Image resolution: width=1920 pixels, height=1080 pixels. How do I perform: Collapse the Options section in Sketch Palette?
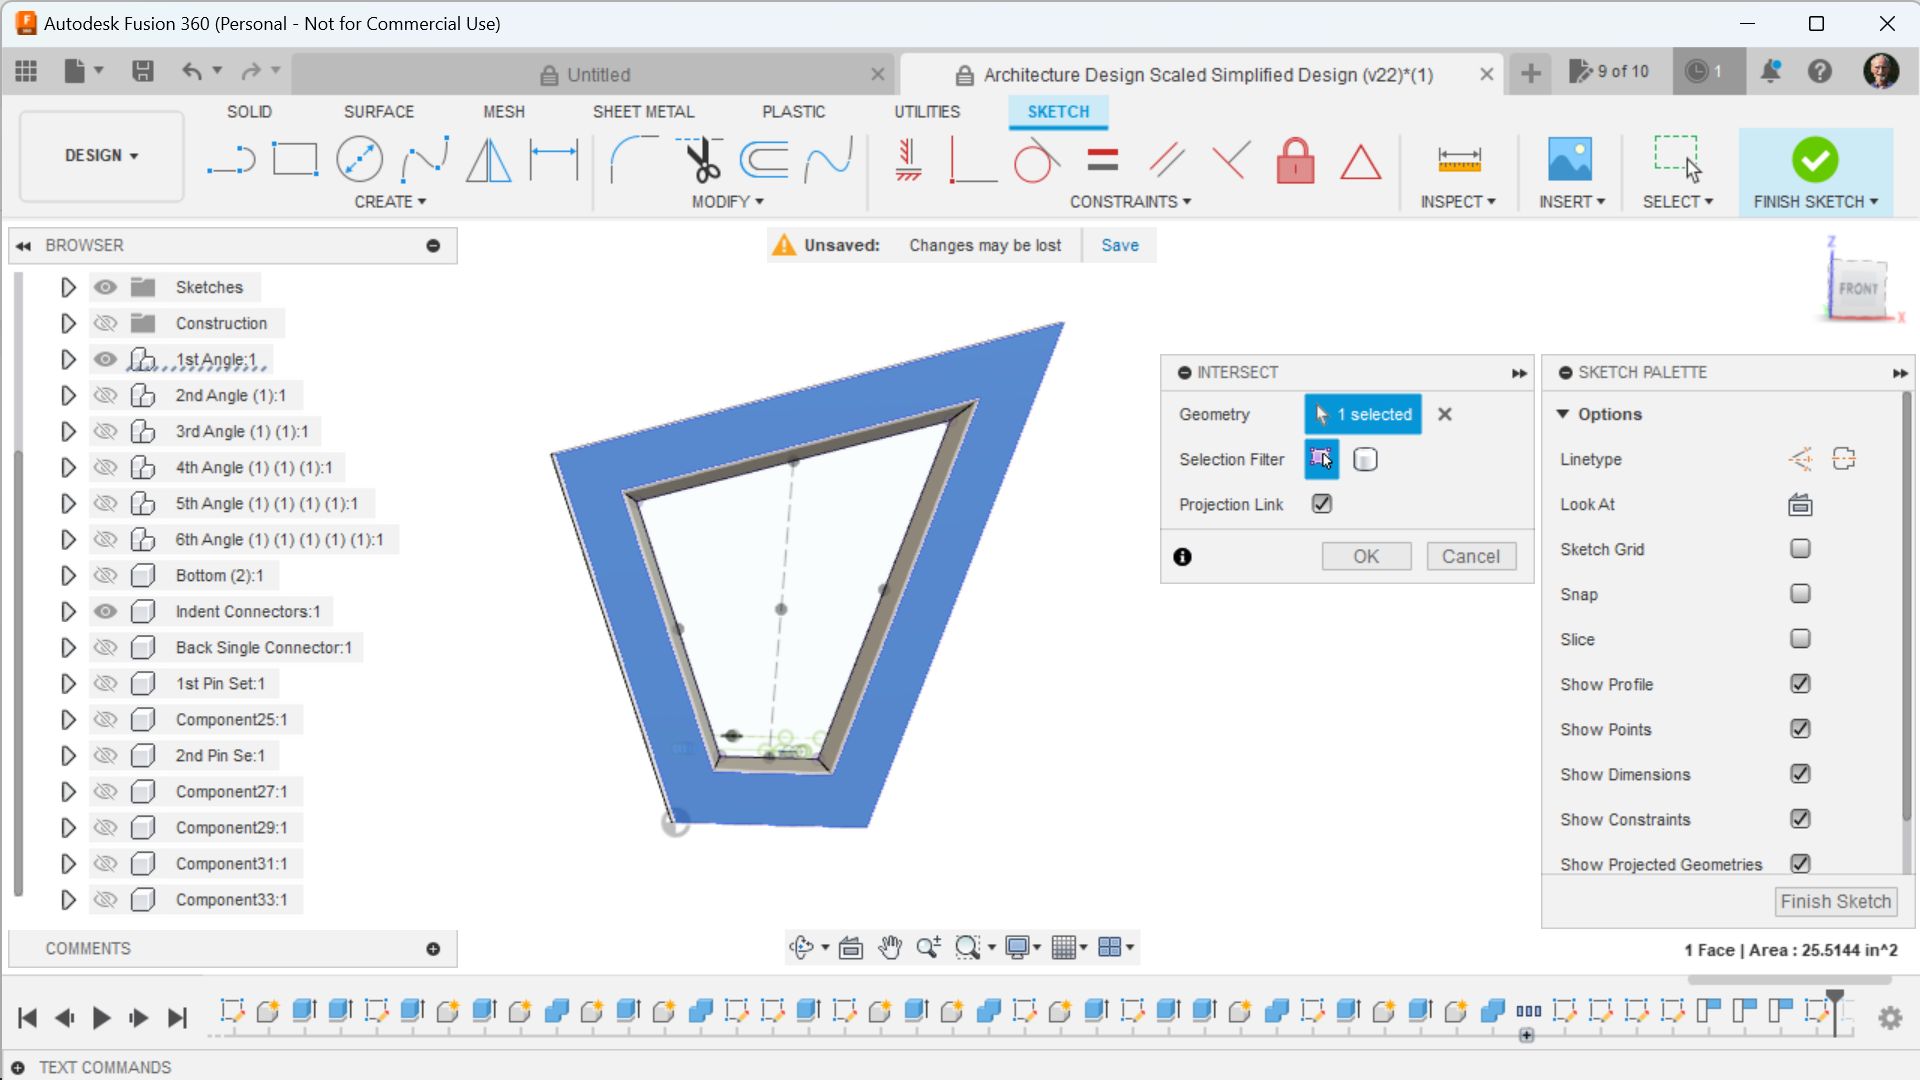click(1563, 414)
